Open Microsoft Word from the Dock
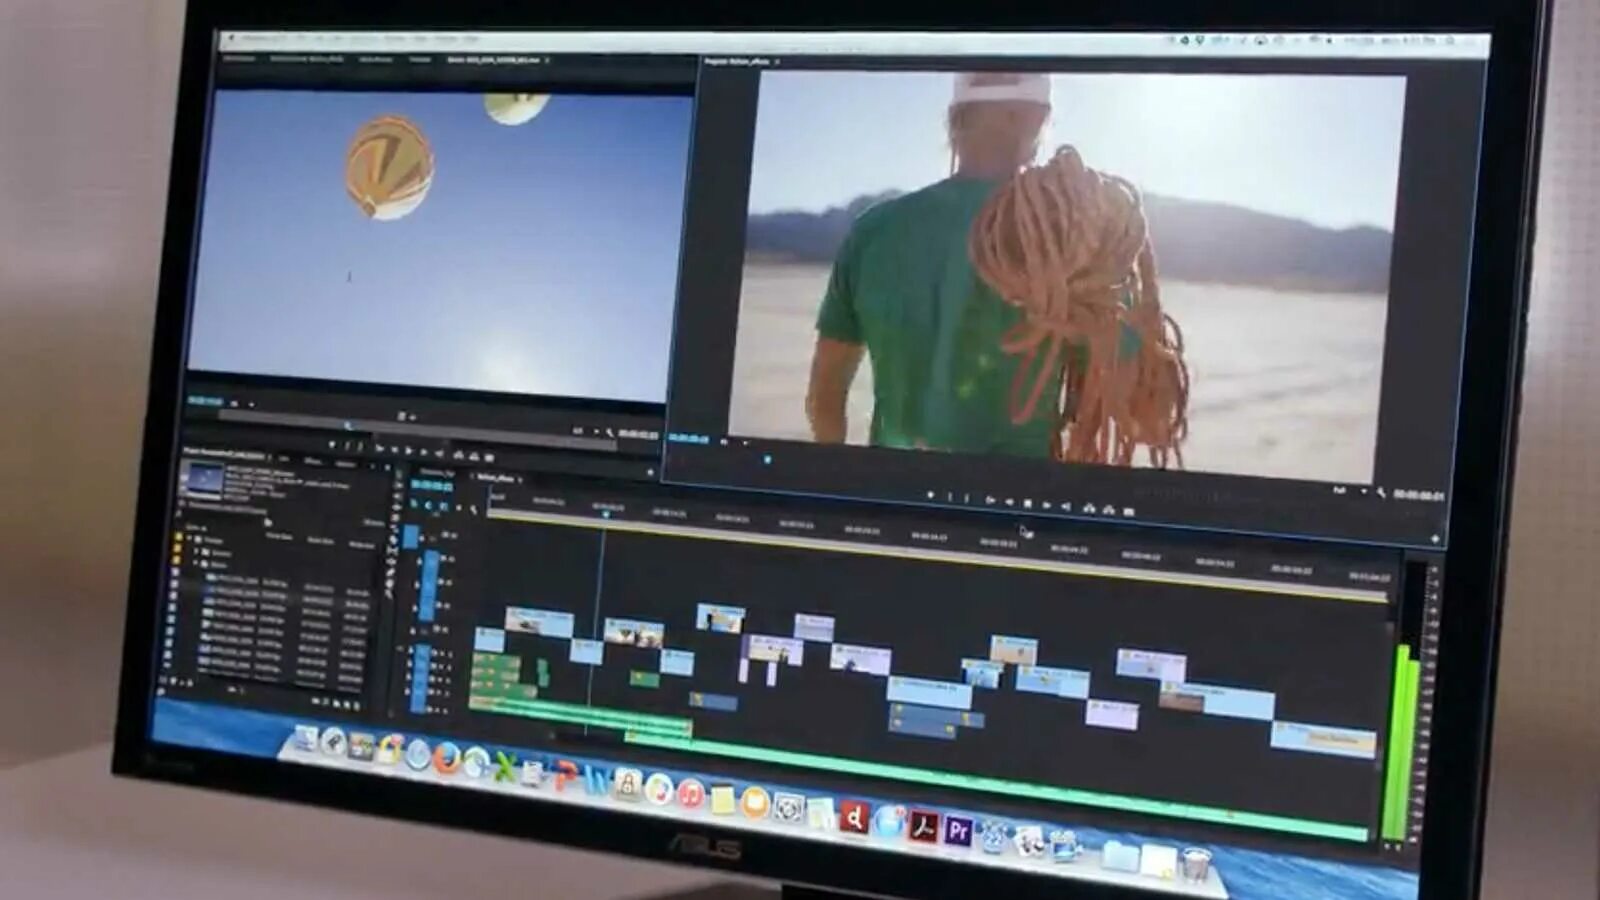1600x900 pixels. click(598, 779)
